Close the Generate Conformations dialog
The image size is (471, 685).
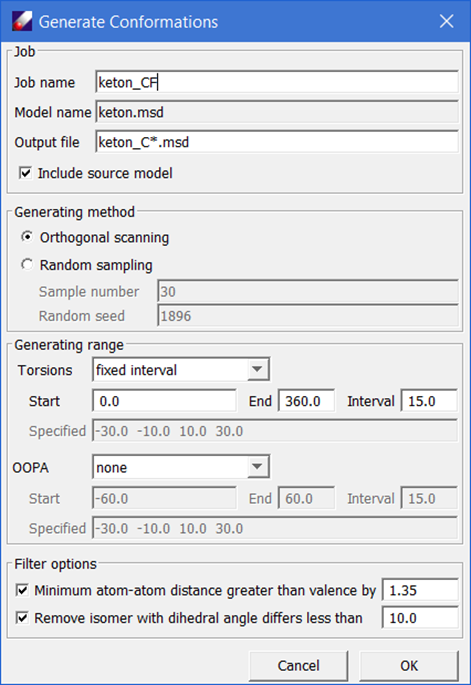[x=446, y=21]
